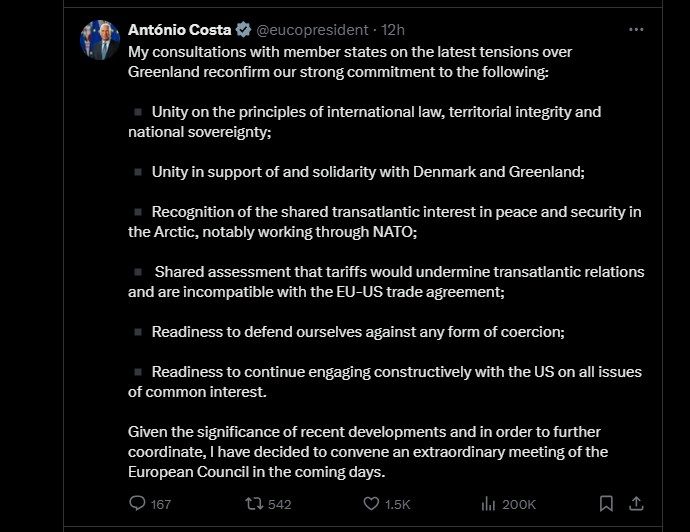Click the 1.5K likes count

click(397, 505)
